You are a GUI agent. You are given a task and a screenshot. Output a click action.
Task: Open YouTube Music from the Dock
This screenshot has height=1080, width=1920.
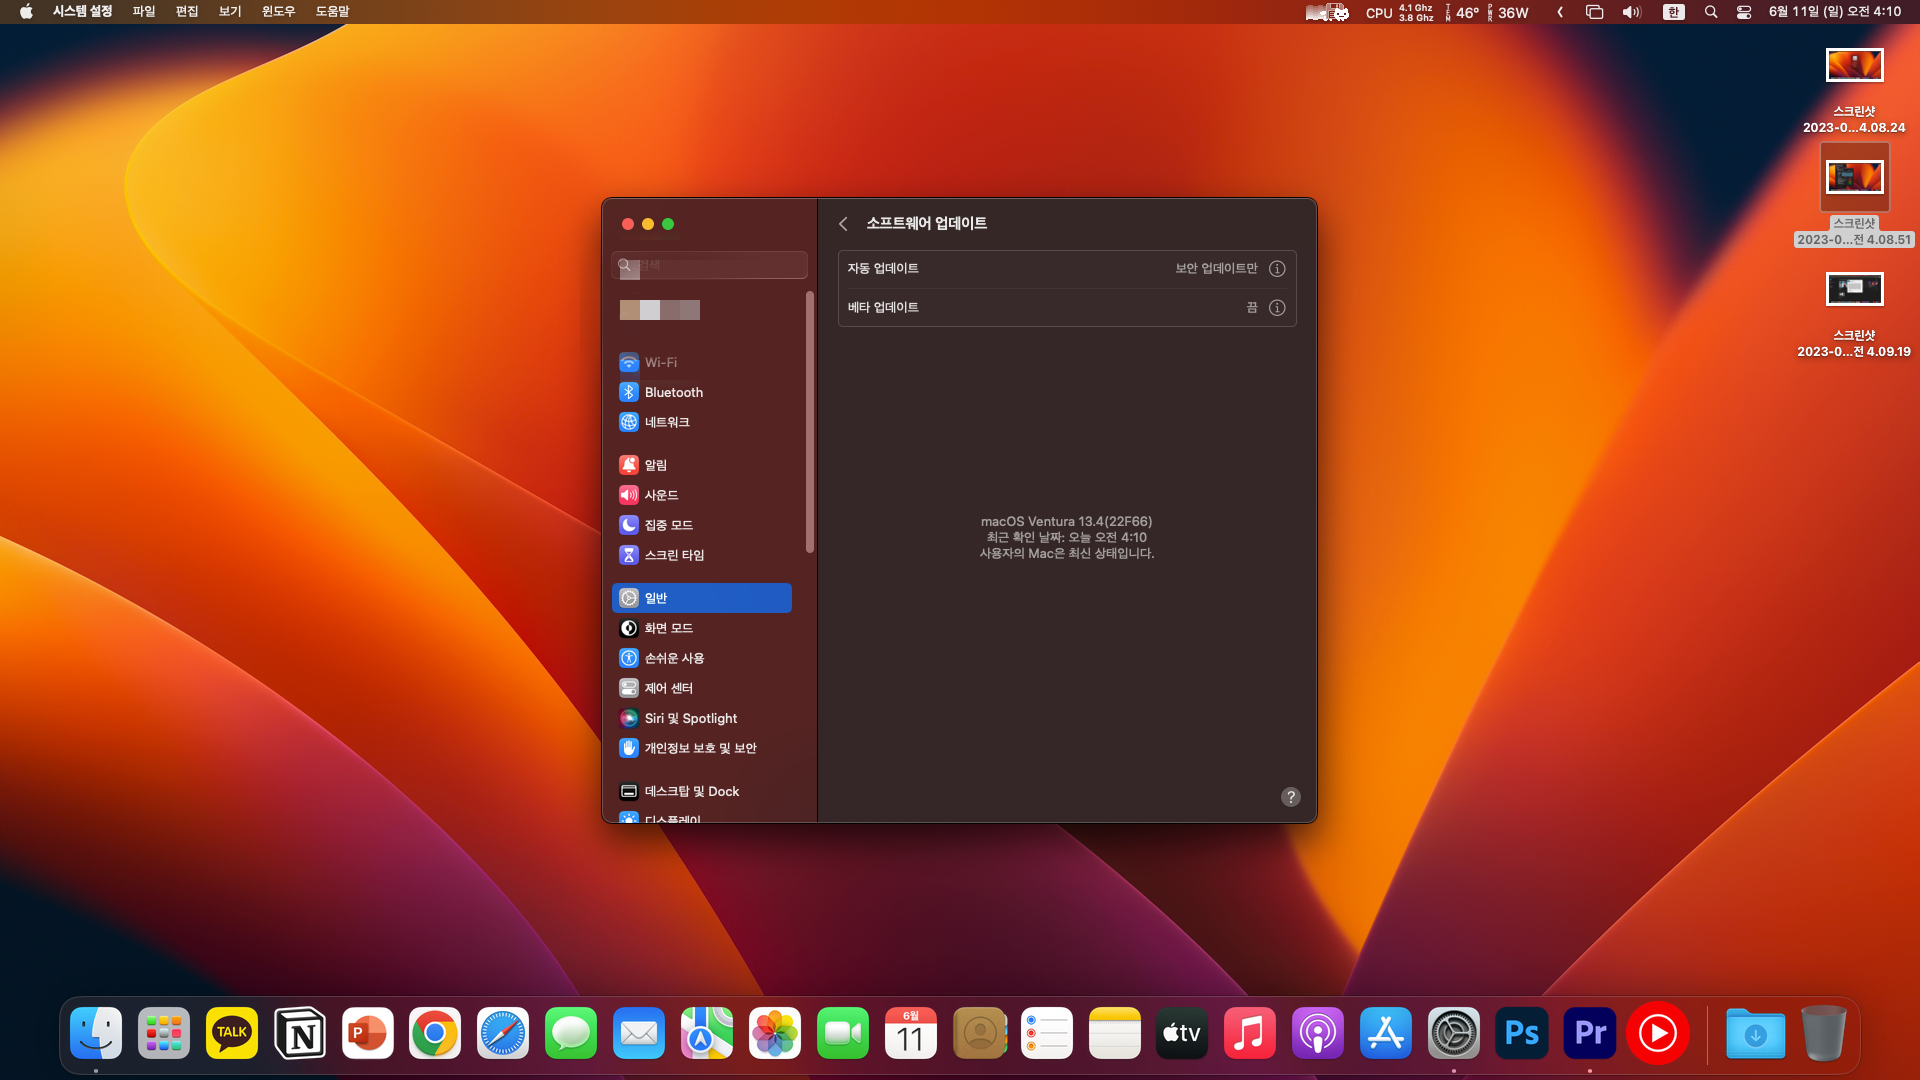click(1658, 1033)
